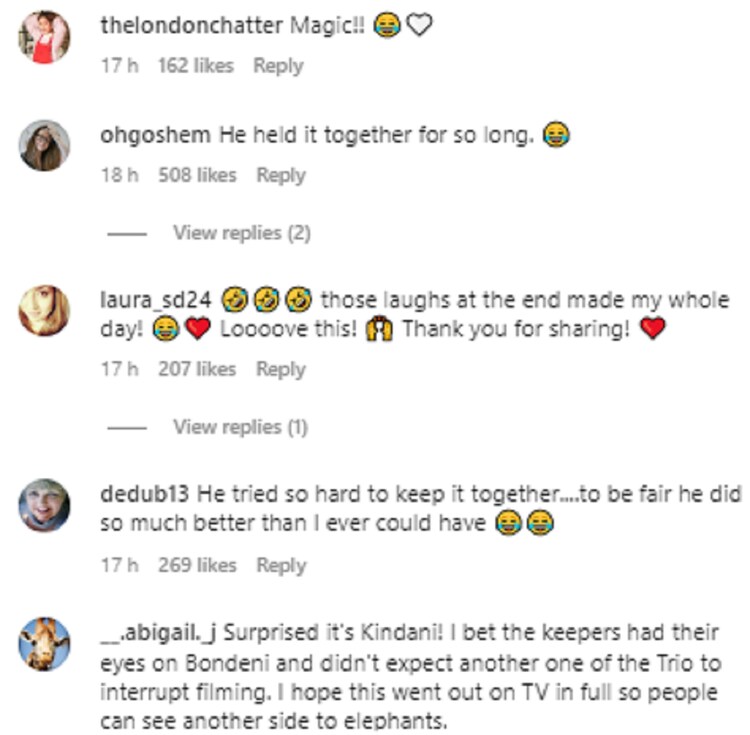The image size is (750, 735).
Task: Expand View replies (1) under laura_sd24
Action: click(x=241, y=427)
